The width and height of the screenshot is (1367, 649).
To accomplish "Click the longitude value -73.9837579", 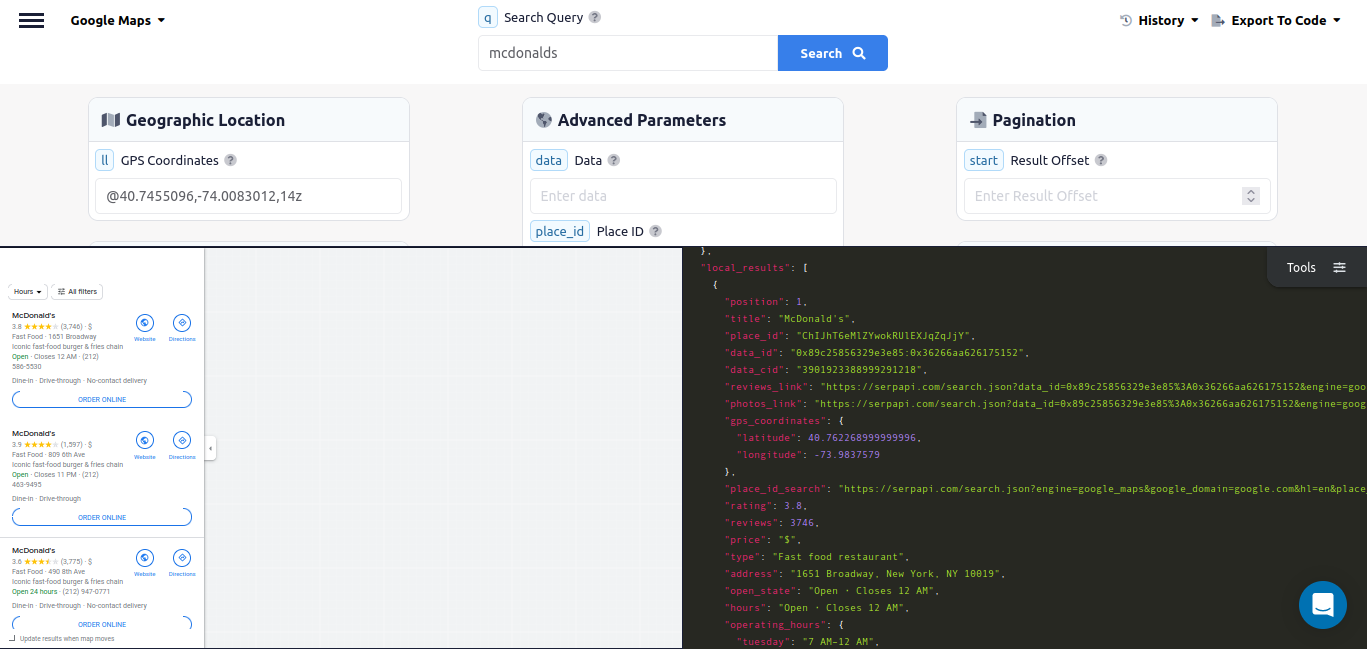I will [847, 455].
